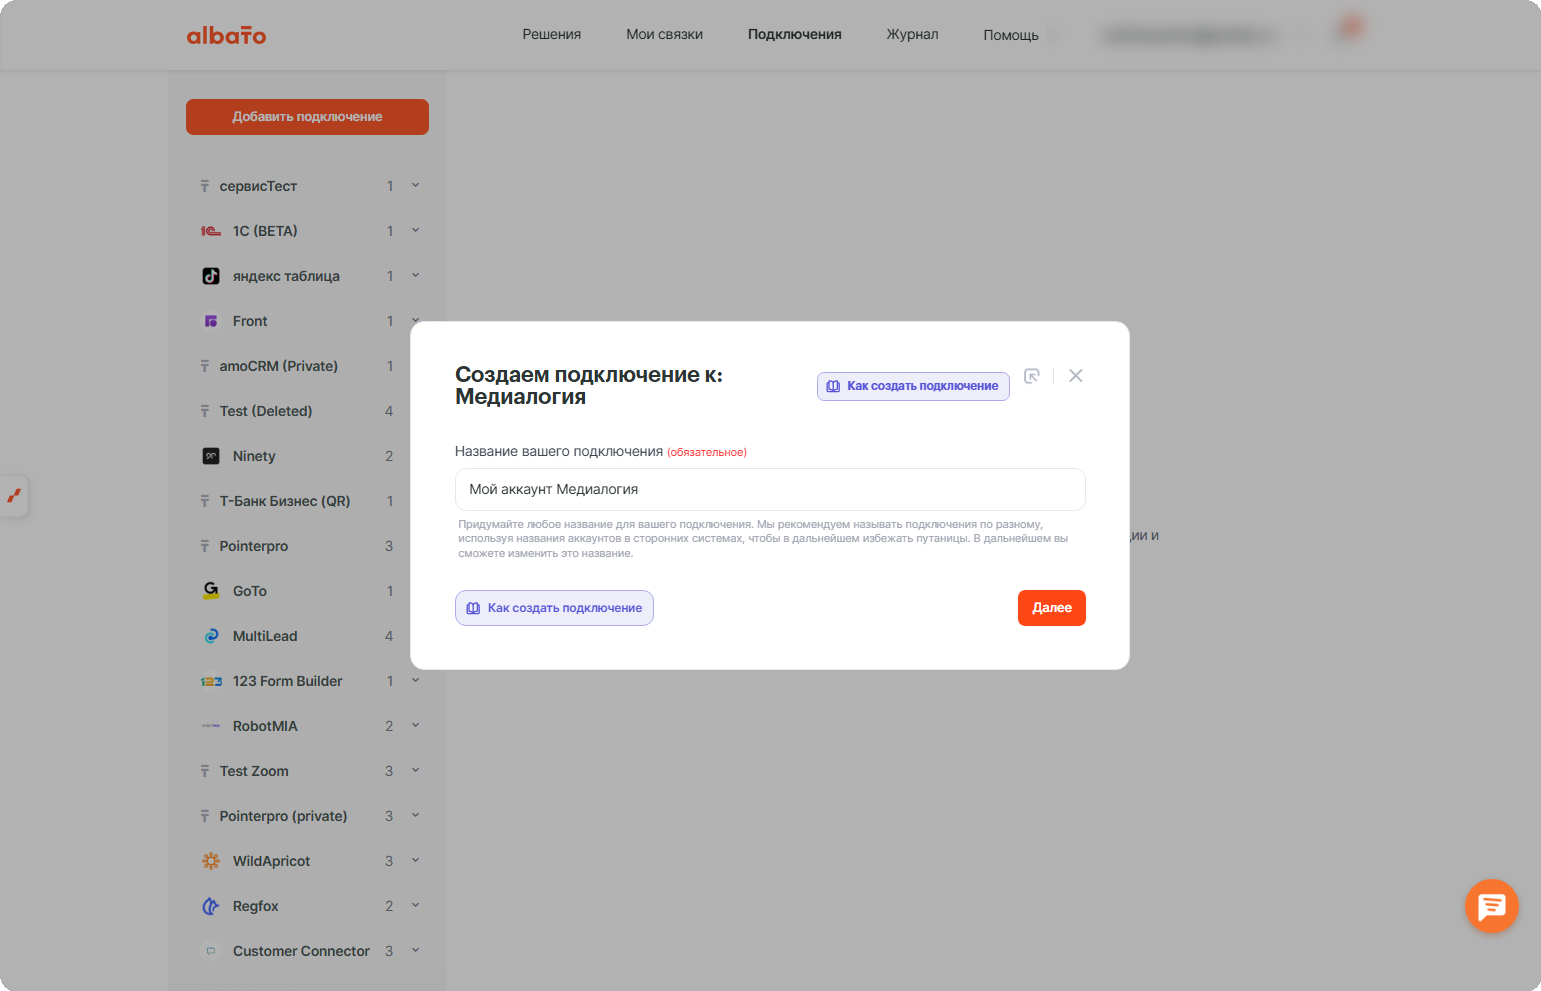1541x991 pixels.
Task: Close the create connection dialog
Action: pyautogui.click(x=1076, y=376)
